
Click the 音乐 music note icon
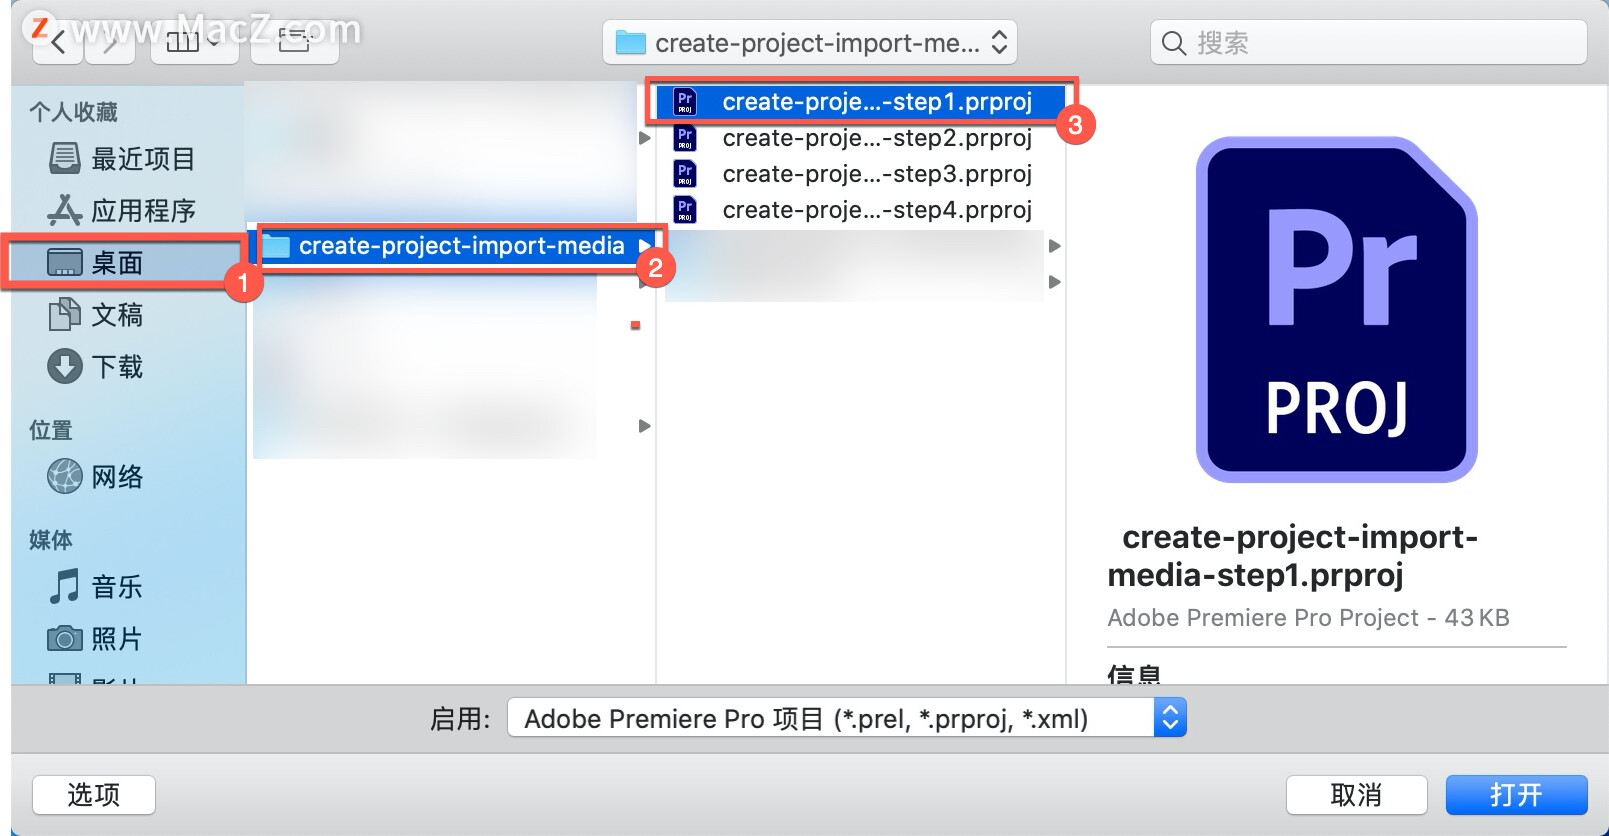(65, 586)
